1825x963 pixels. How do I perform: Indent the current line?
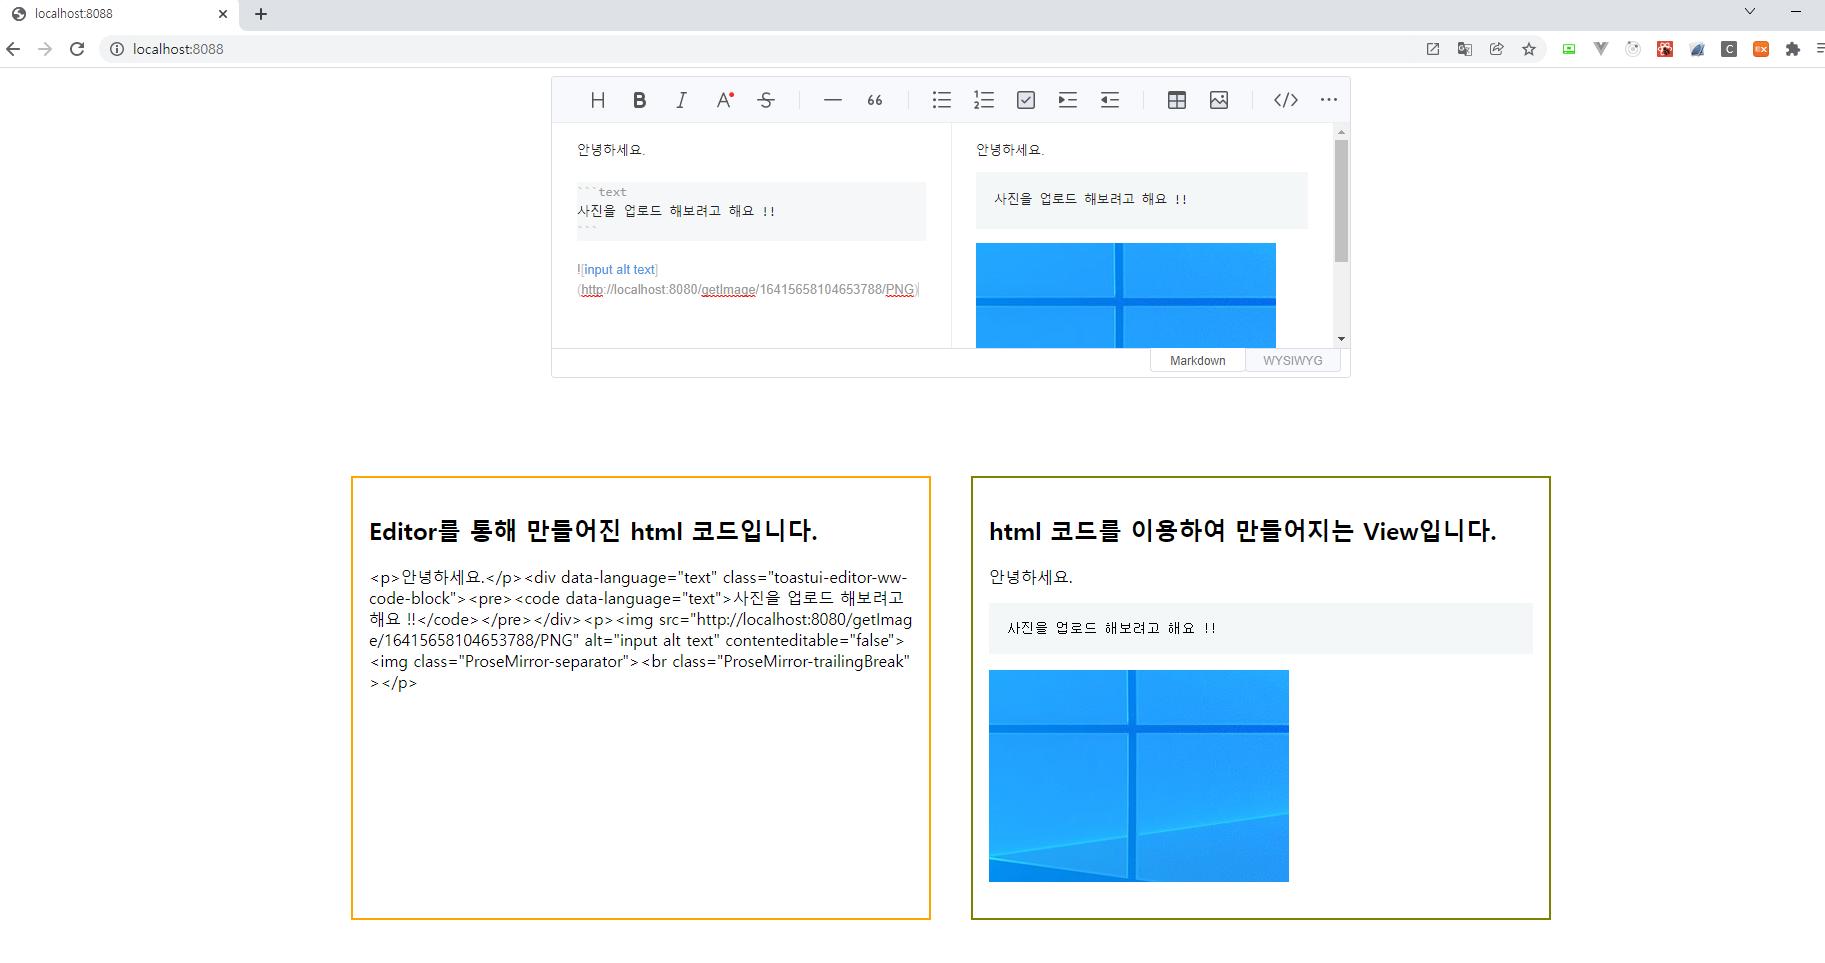[1068, 100]
